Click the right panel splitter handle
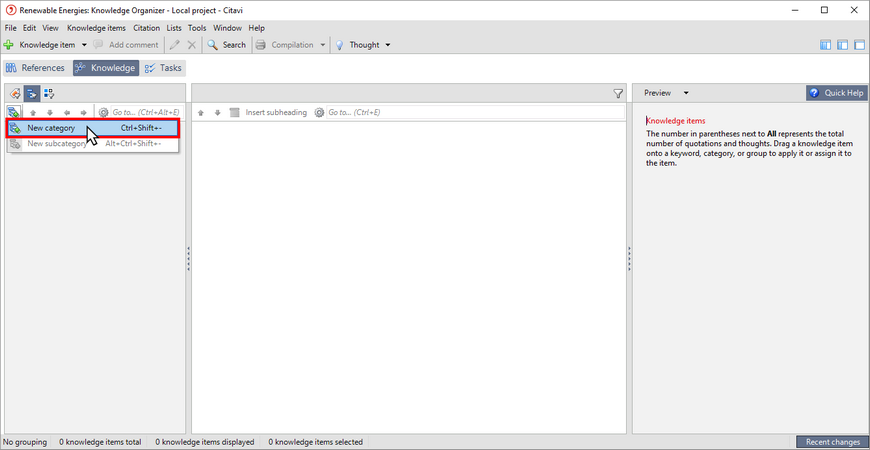This screenshot has height=450, width=870. [x=629, y=259]
